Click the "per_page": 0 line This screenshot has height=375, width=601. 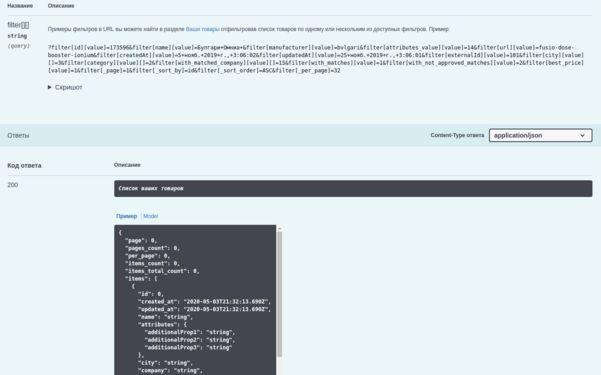[x=147, y=256]
